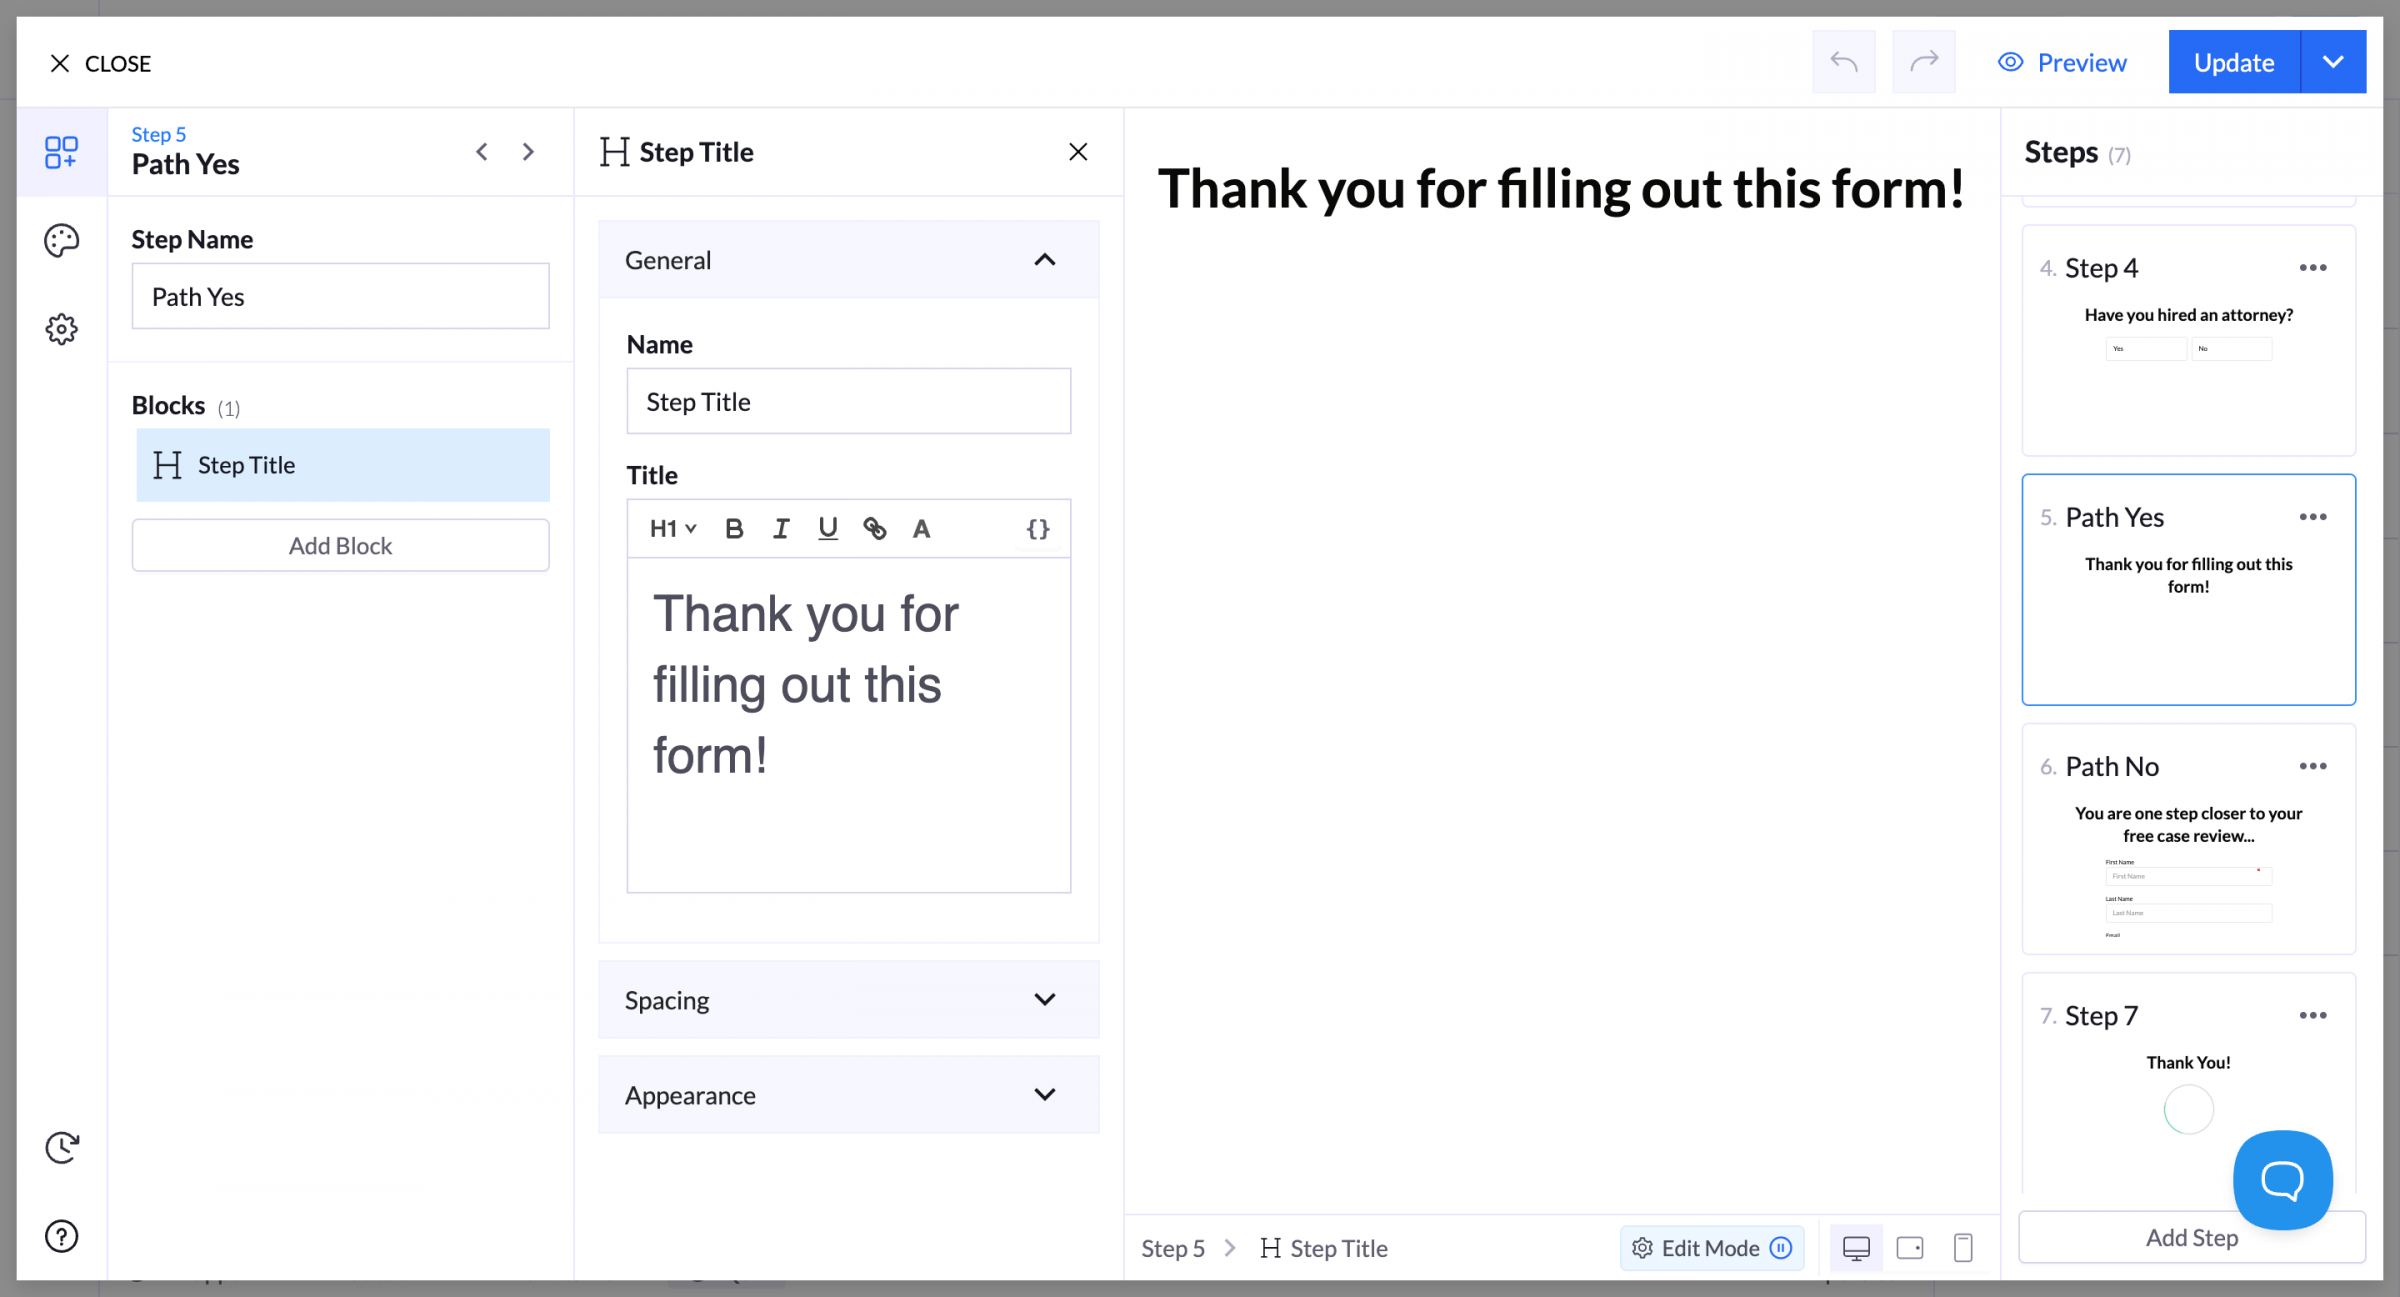This screenshot has height=1297, width=2400.
Task: Pause Edit Mode with the pause toggle
Action: [x=1780, y=1248]
